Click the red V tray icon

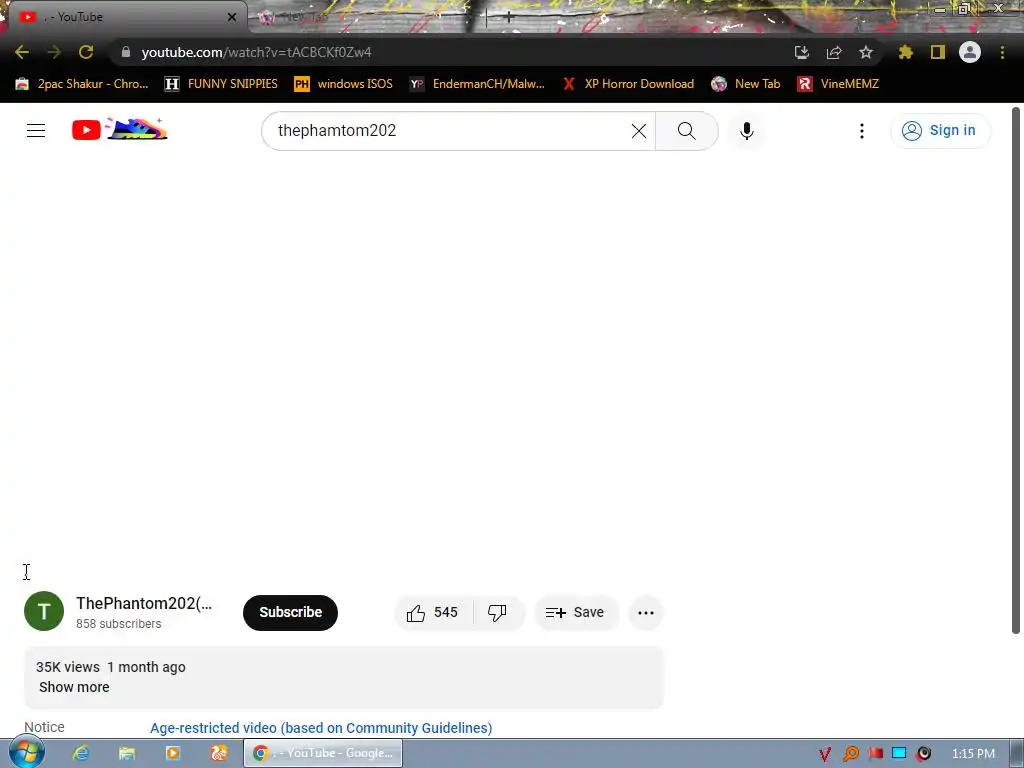[825, 754]
